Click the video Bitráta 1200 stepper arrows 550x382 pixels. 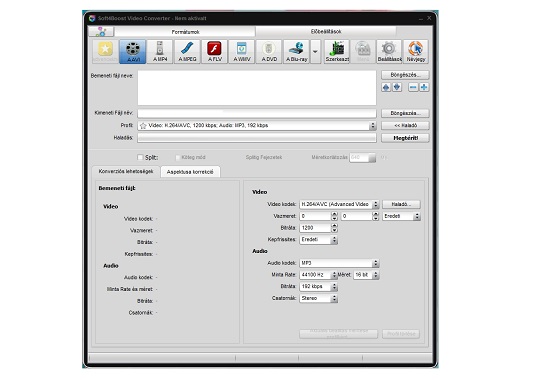[x=334, y=228]
